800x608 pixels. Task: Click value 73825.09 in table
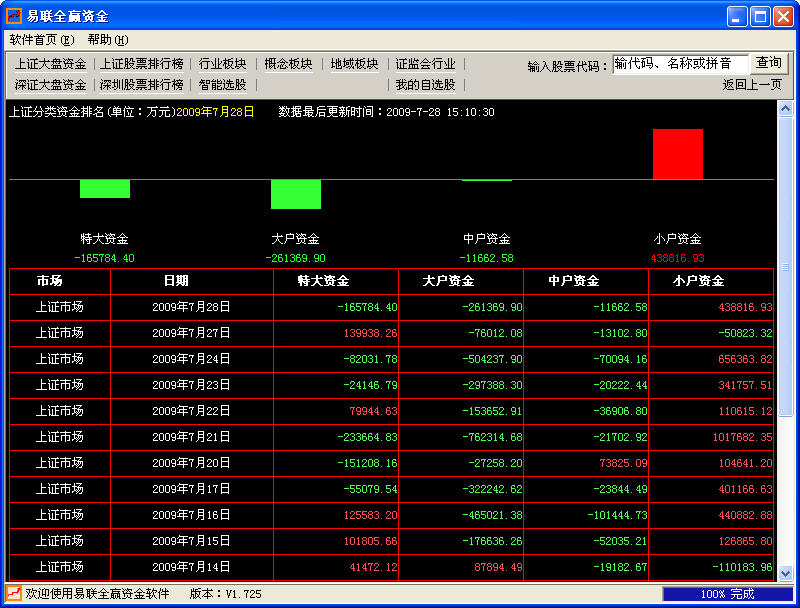tap(623, 464)
